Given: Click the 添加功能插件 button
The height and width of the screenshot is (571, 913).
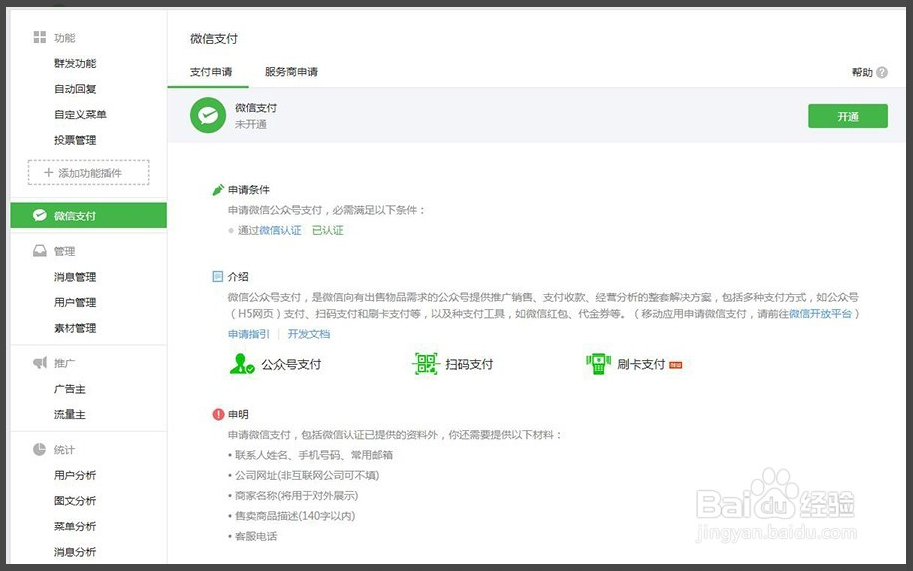Looking at the screenshot, I should point(88,173).
